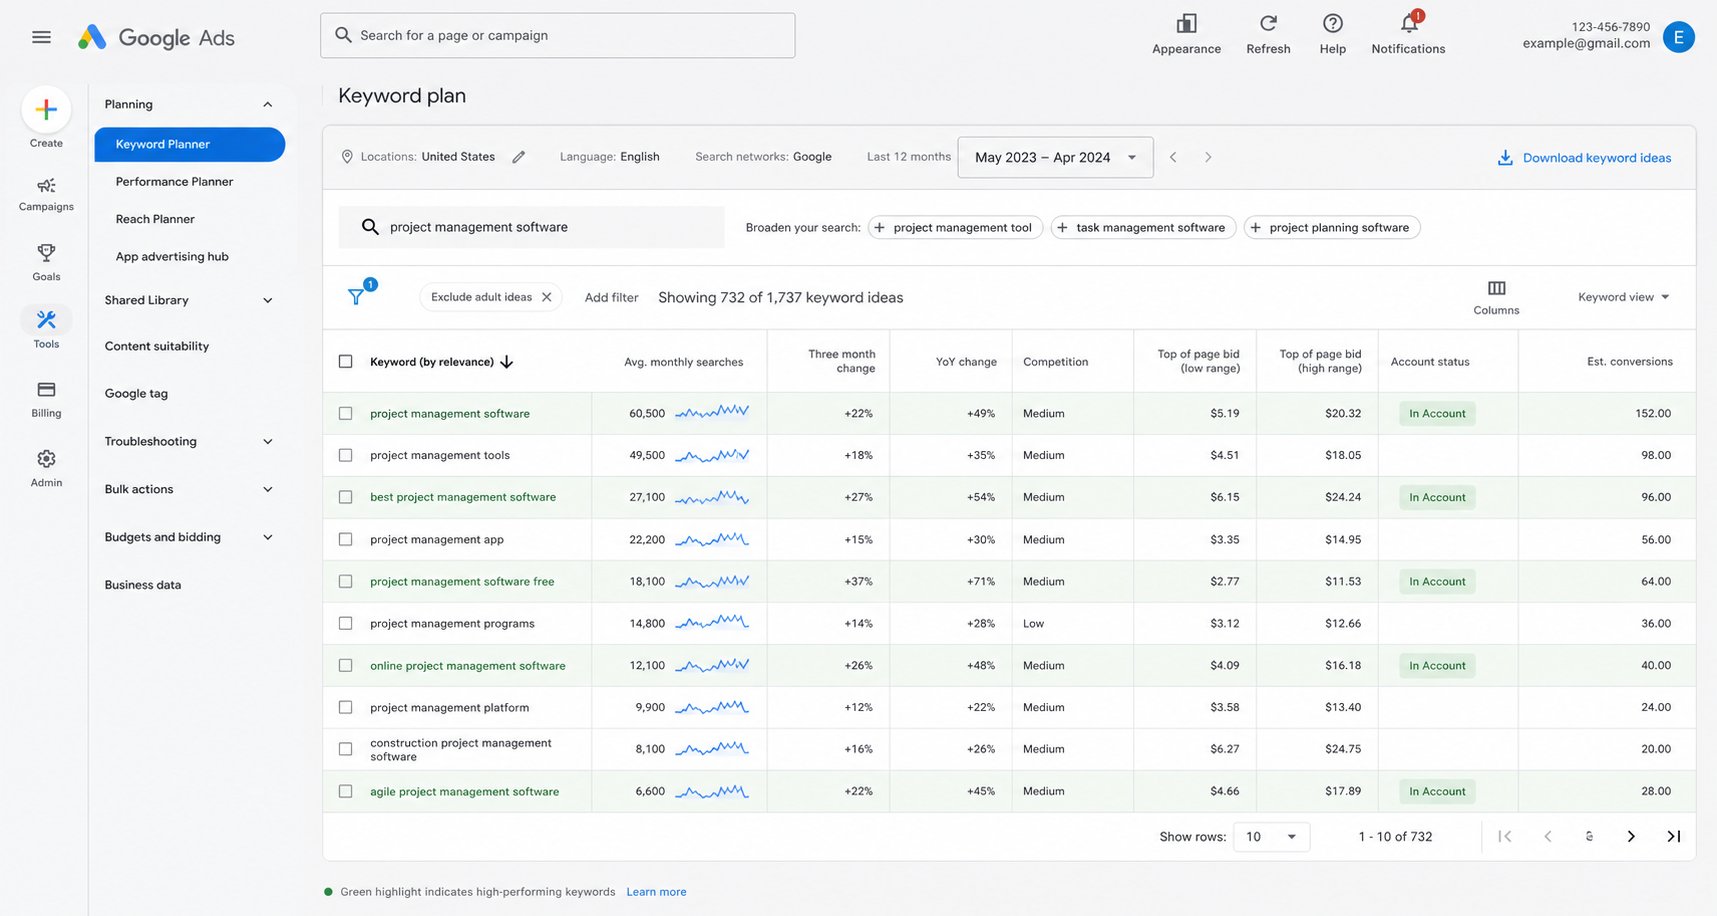The width and height of the screenshot is (1717, 916).
Task: Click the filter funnel icon
Action: [357, 296]
